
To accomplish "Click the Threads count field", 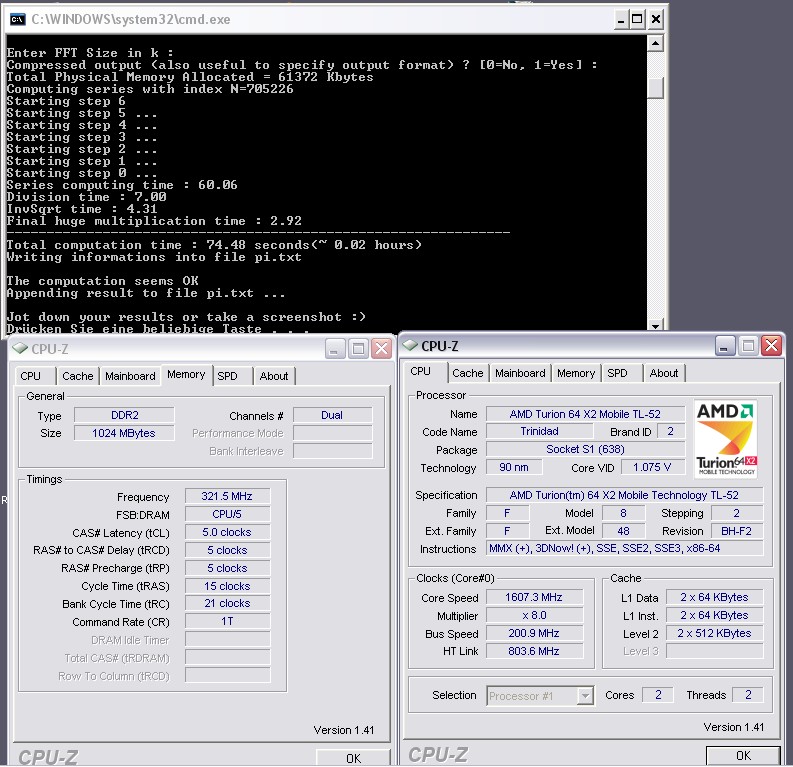I will click(x=748, y=695).
